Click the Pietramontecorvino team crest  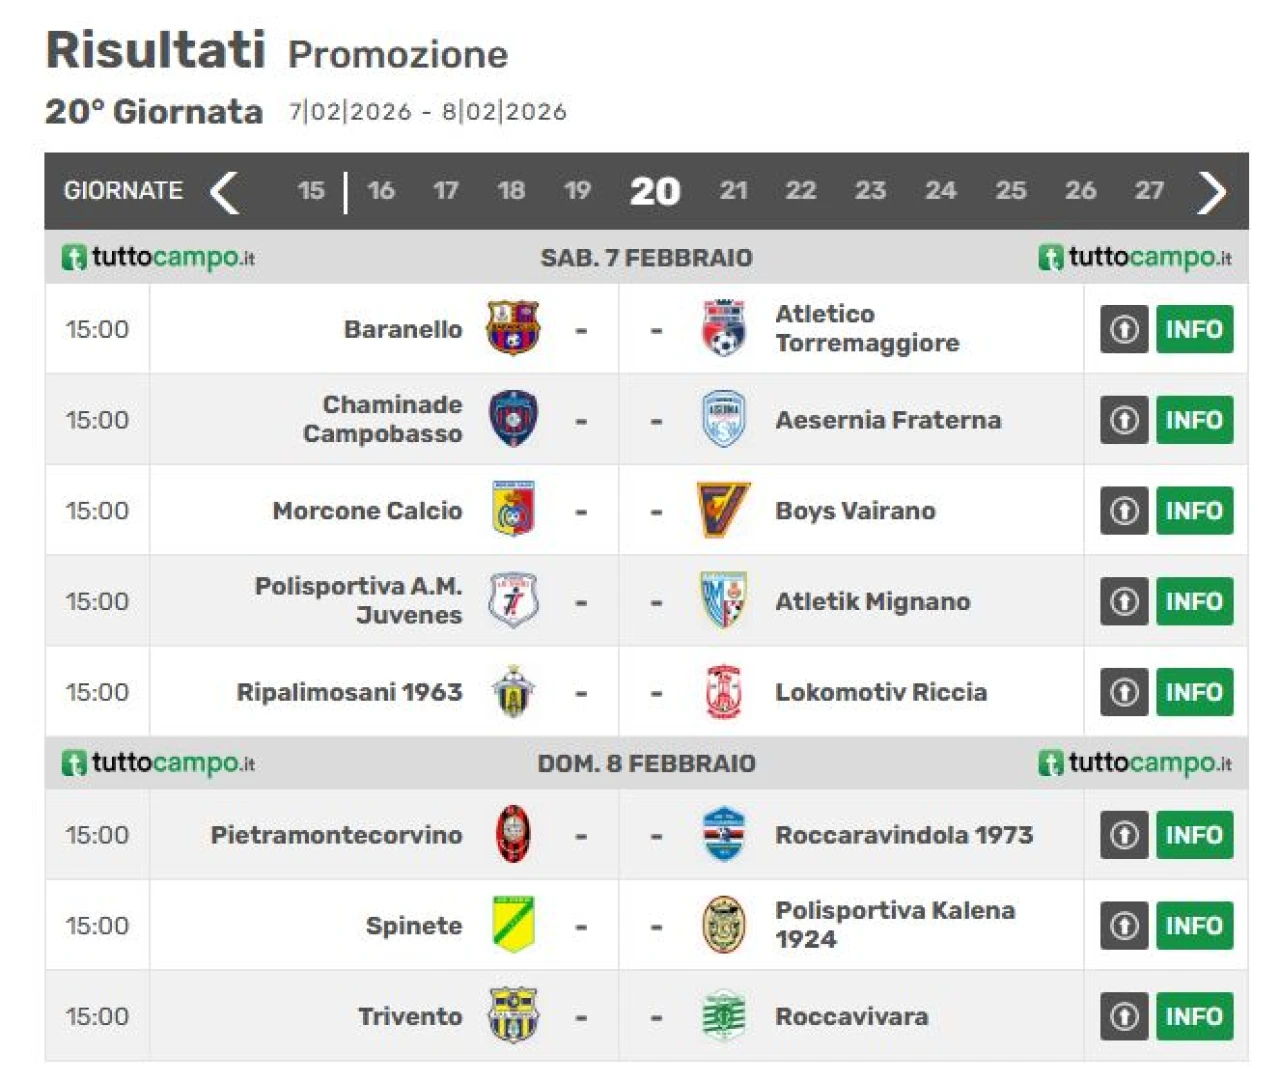click(513, 834)
